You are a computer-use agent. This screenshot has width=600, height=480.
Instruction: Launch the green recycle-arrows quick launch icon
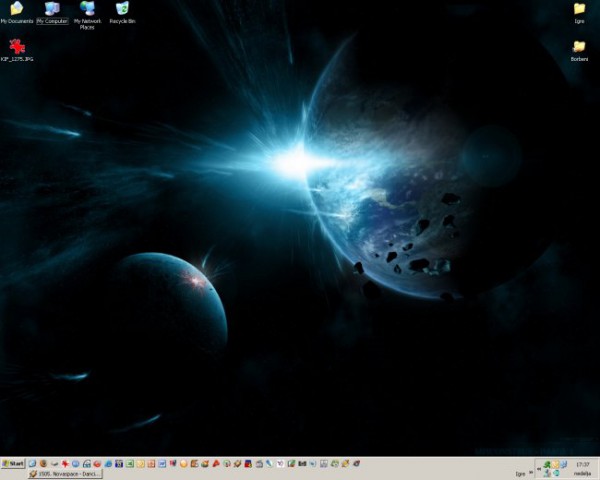[334, 464]
